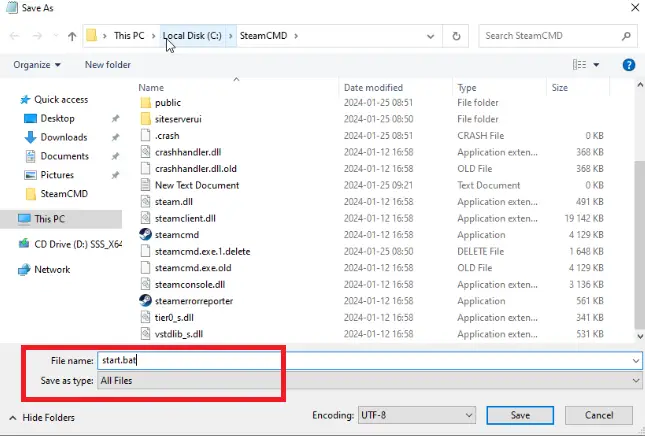Select the steamconsole.dll file icon

pyautogui.click(x=146, y=284)
